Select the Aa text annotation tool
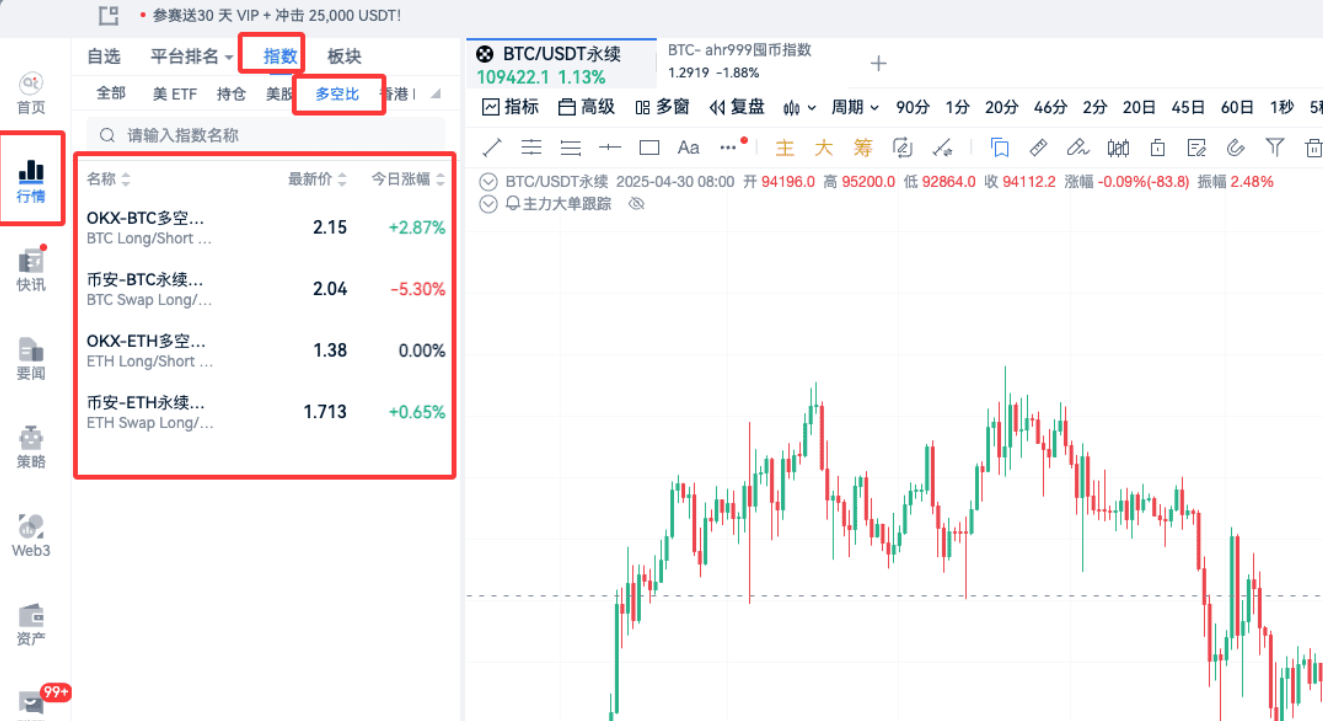The width and height of the screenshot is (1323, 721). click(x=688, y=148)
